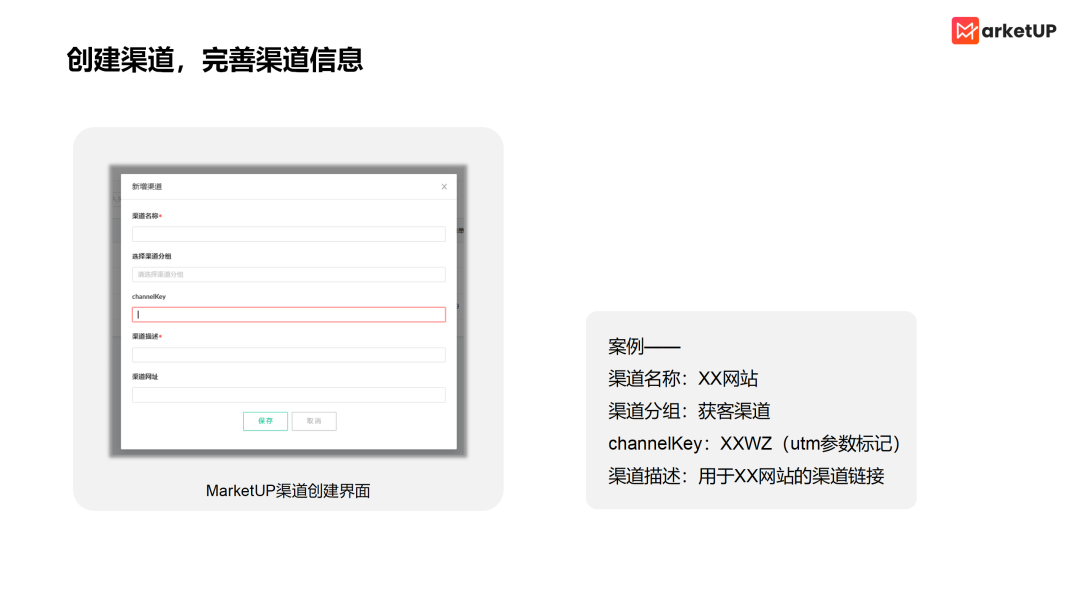Click inside the 渠道描述 input field

[288, 354]
